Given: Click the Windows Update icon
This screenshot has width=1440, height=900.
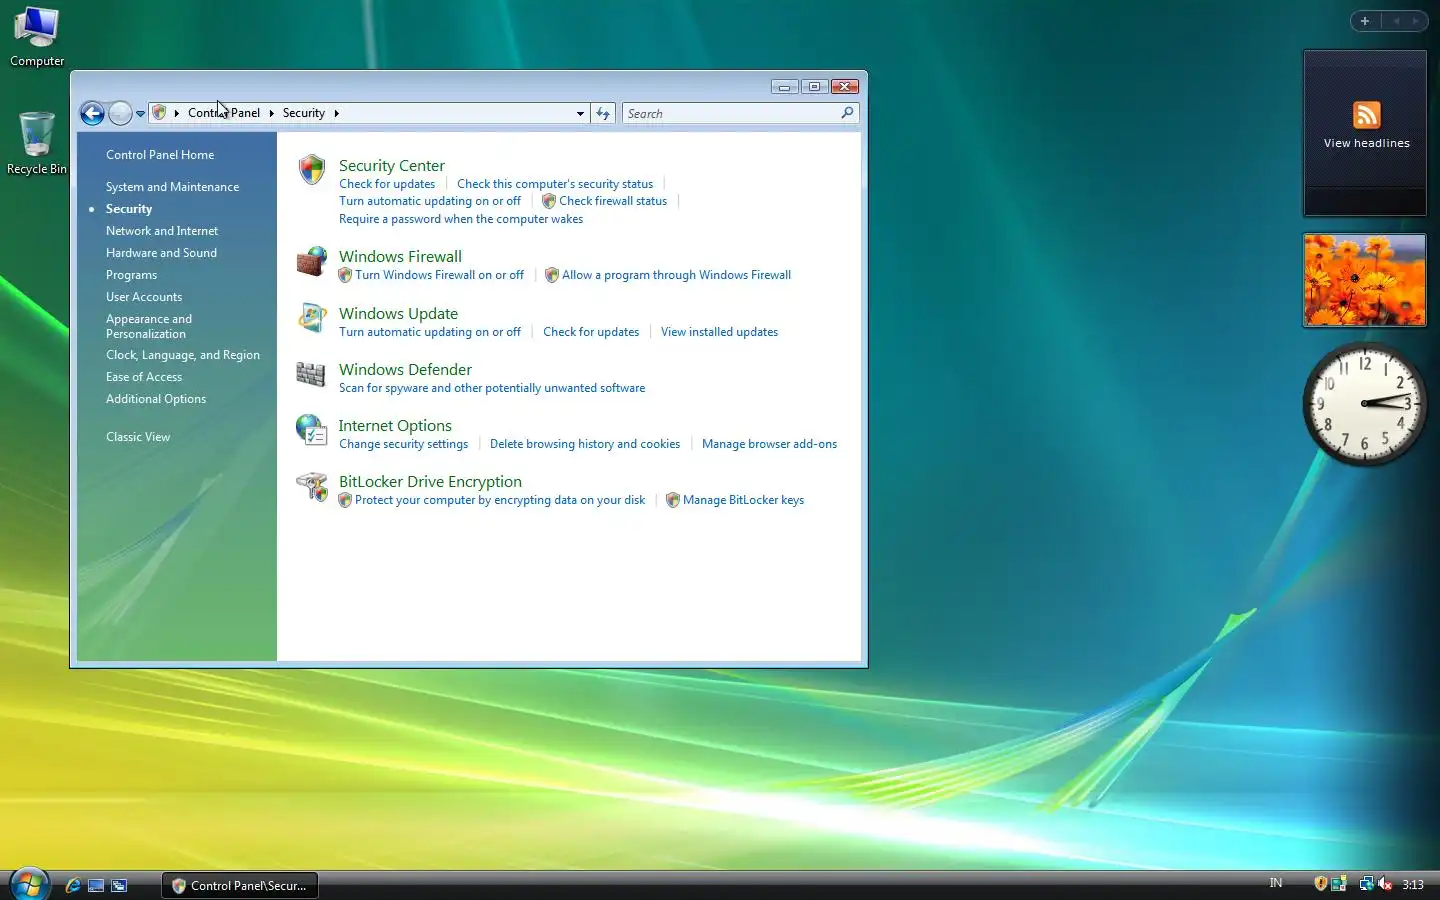Looking at the screenshot, I should [312, 317].
